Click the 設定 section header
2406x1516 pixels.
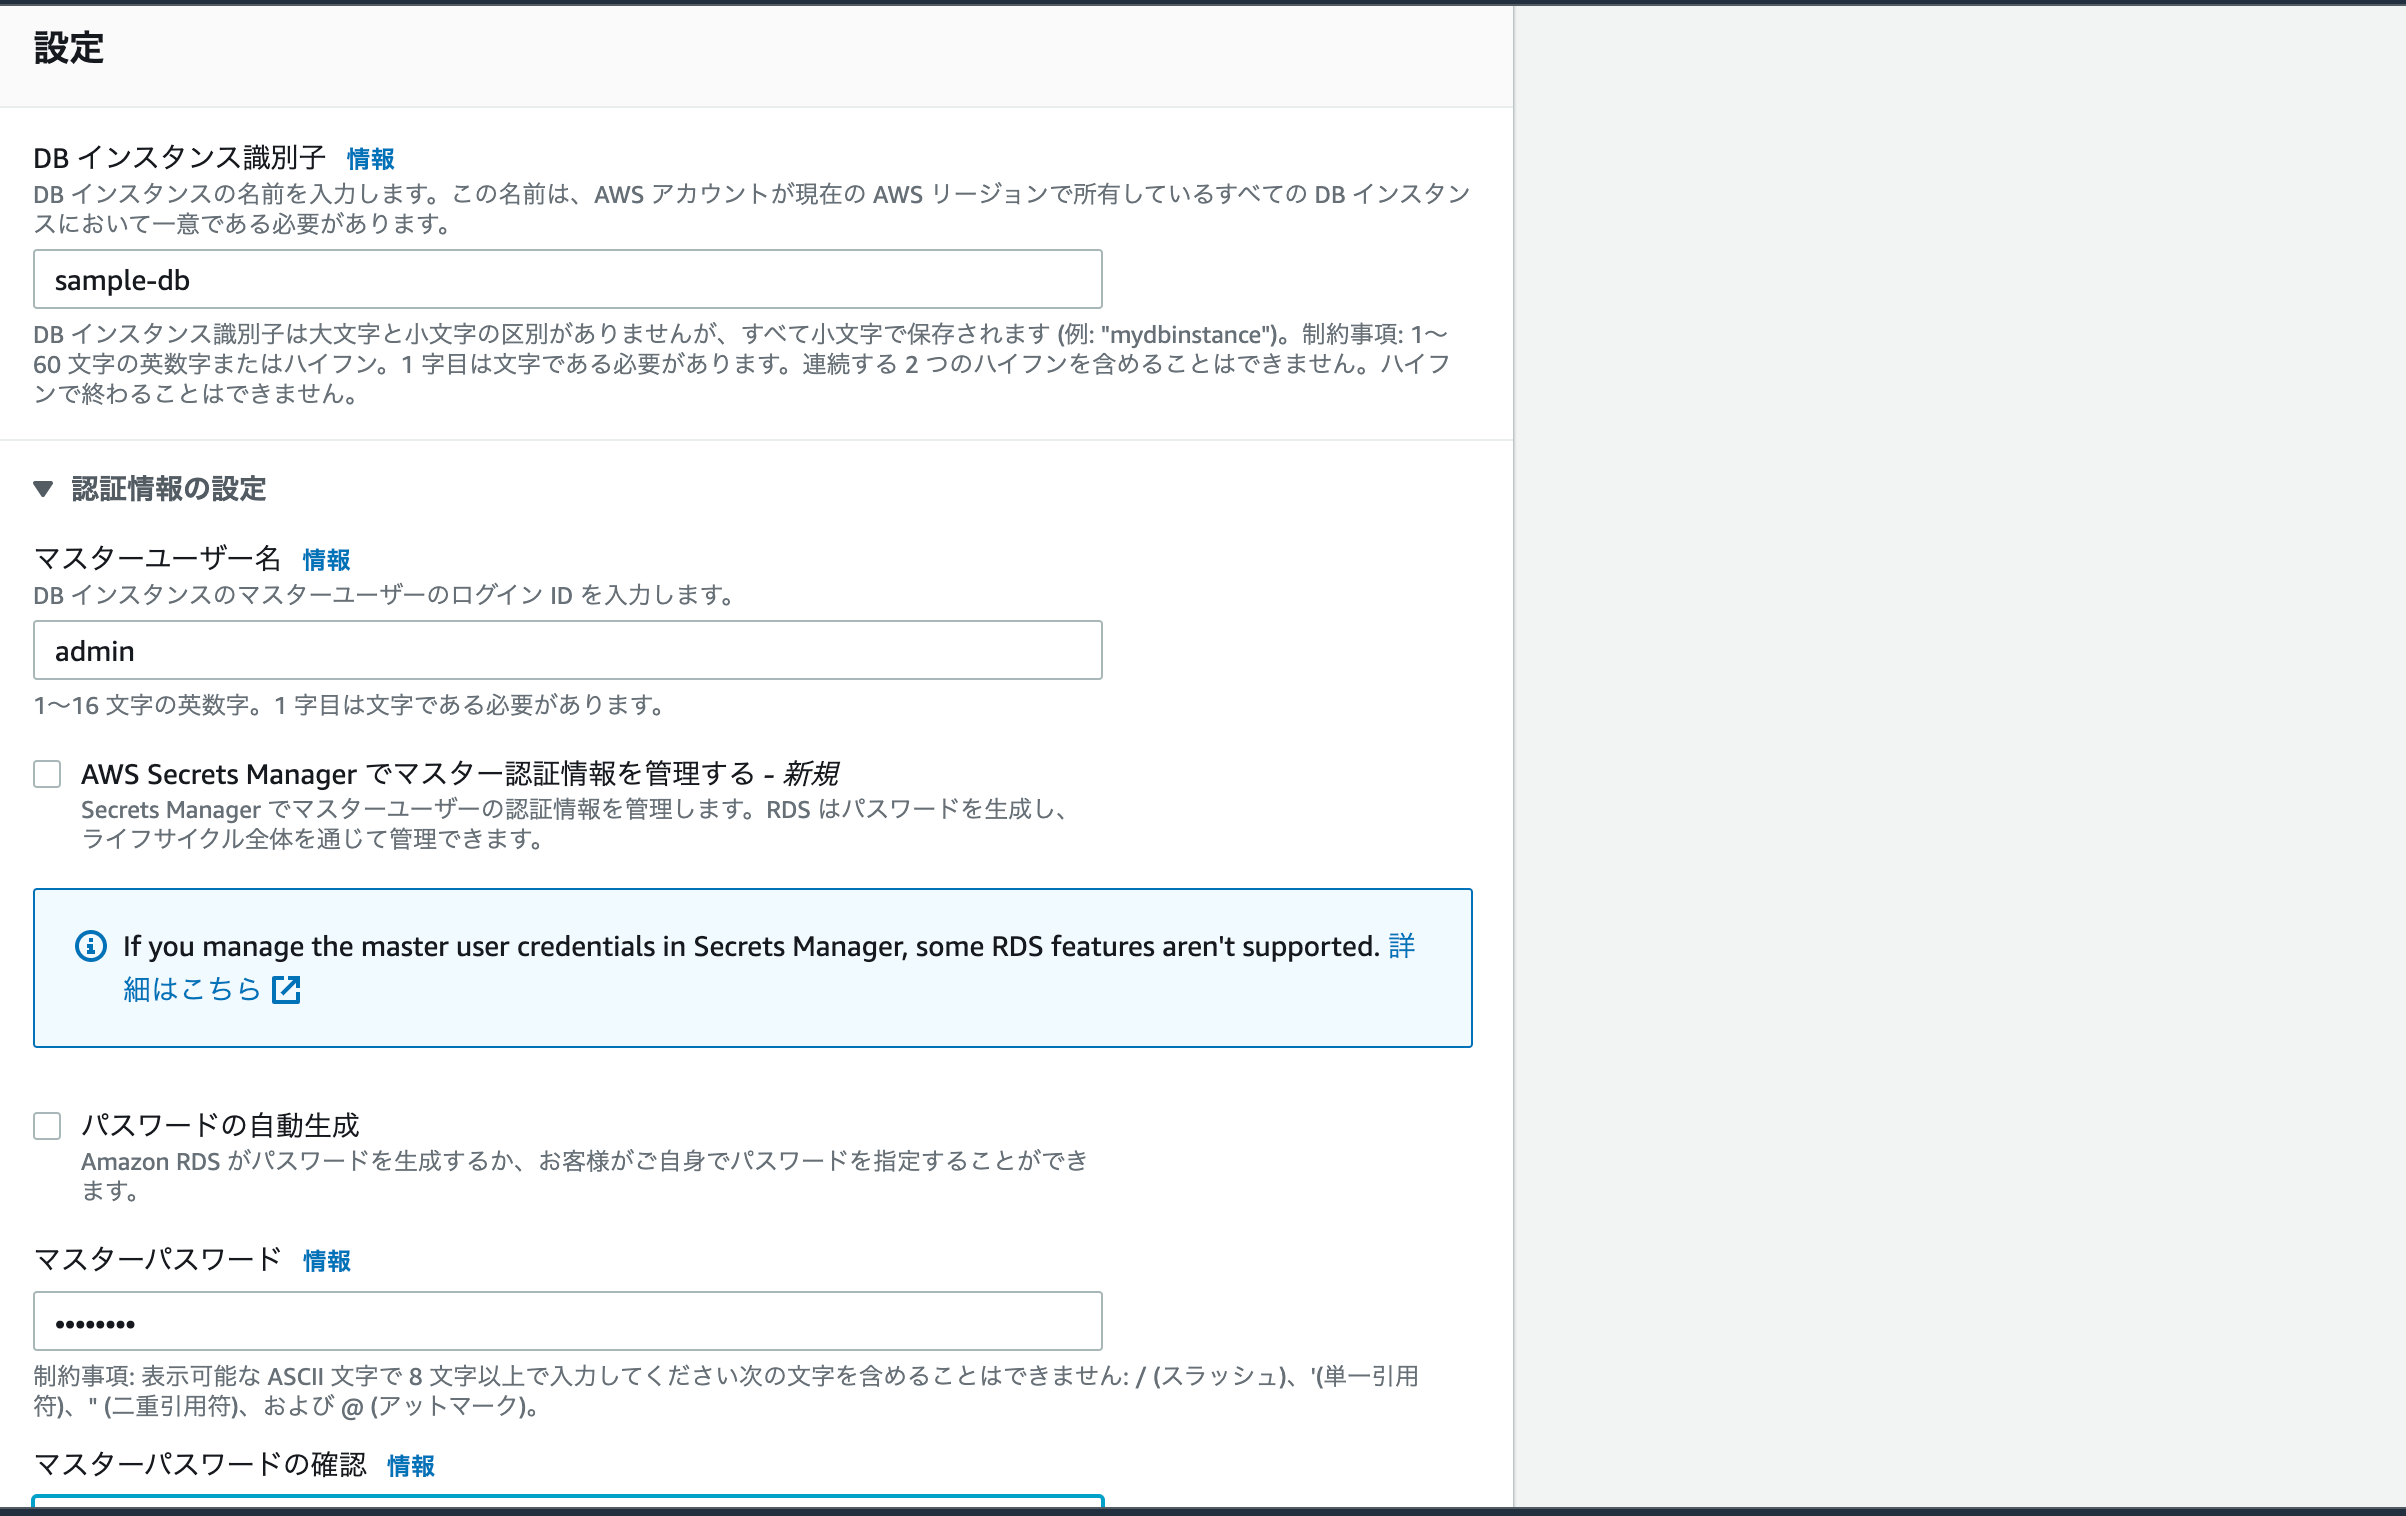66,46
